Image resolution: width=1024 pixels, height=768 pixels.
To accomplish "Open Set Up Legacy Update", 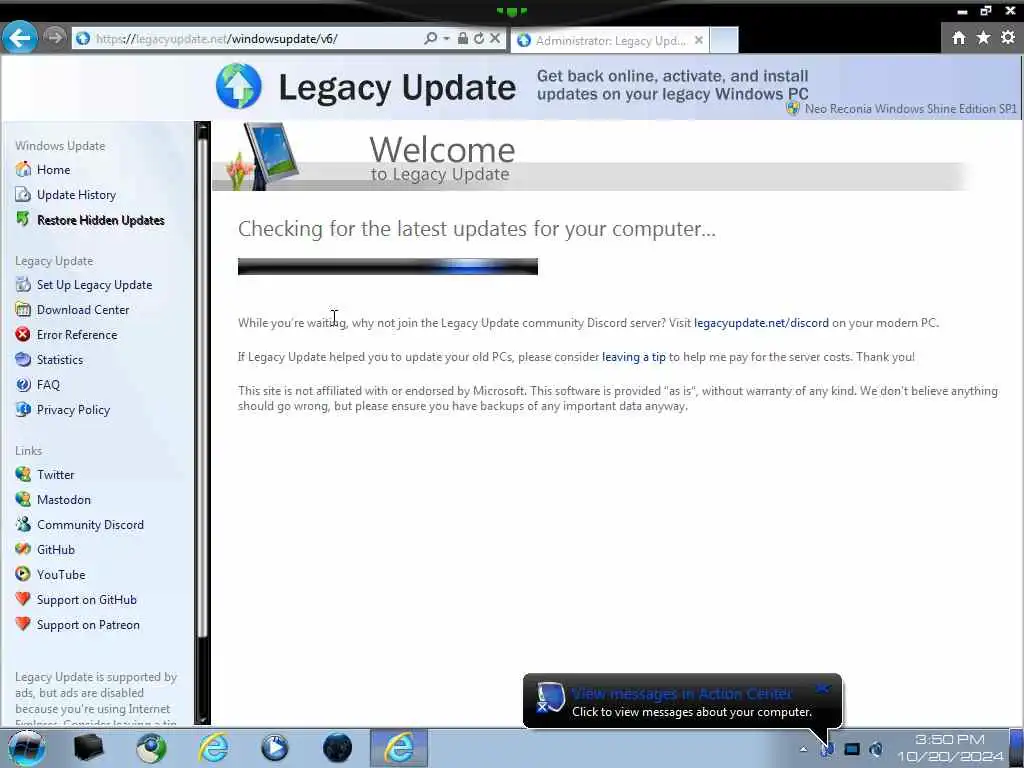I will click(x=95, y=285).
